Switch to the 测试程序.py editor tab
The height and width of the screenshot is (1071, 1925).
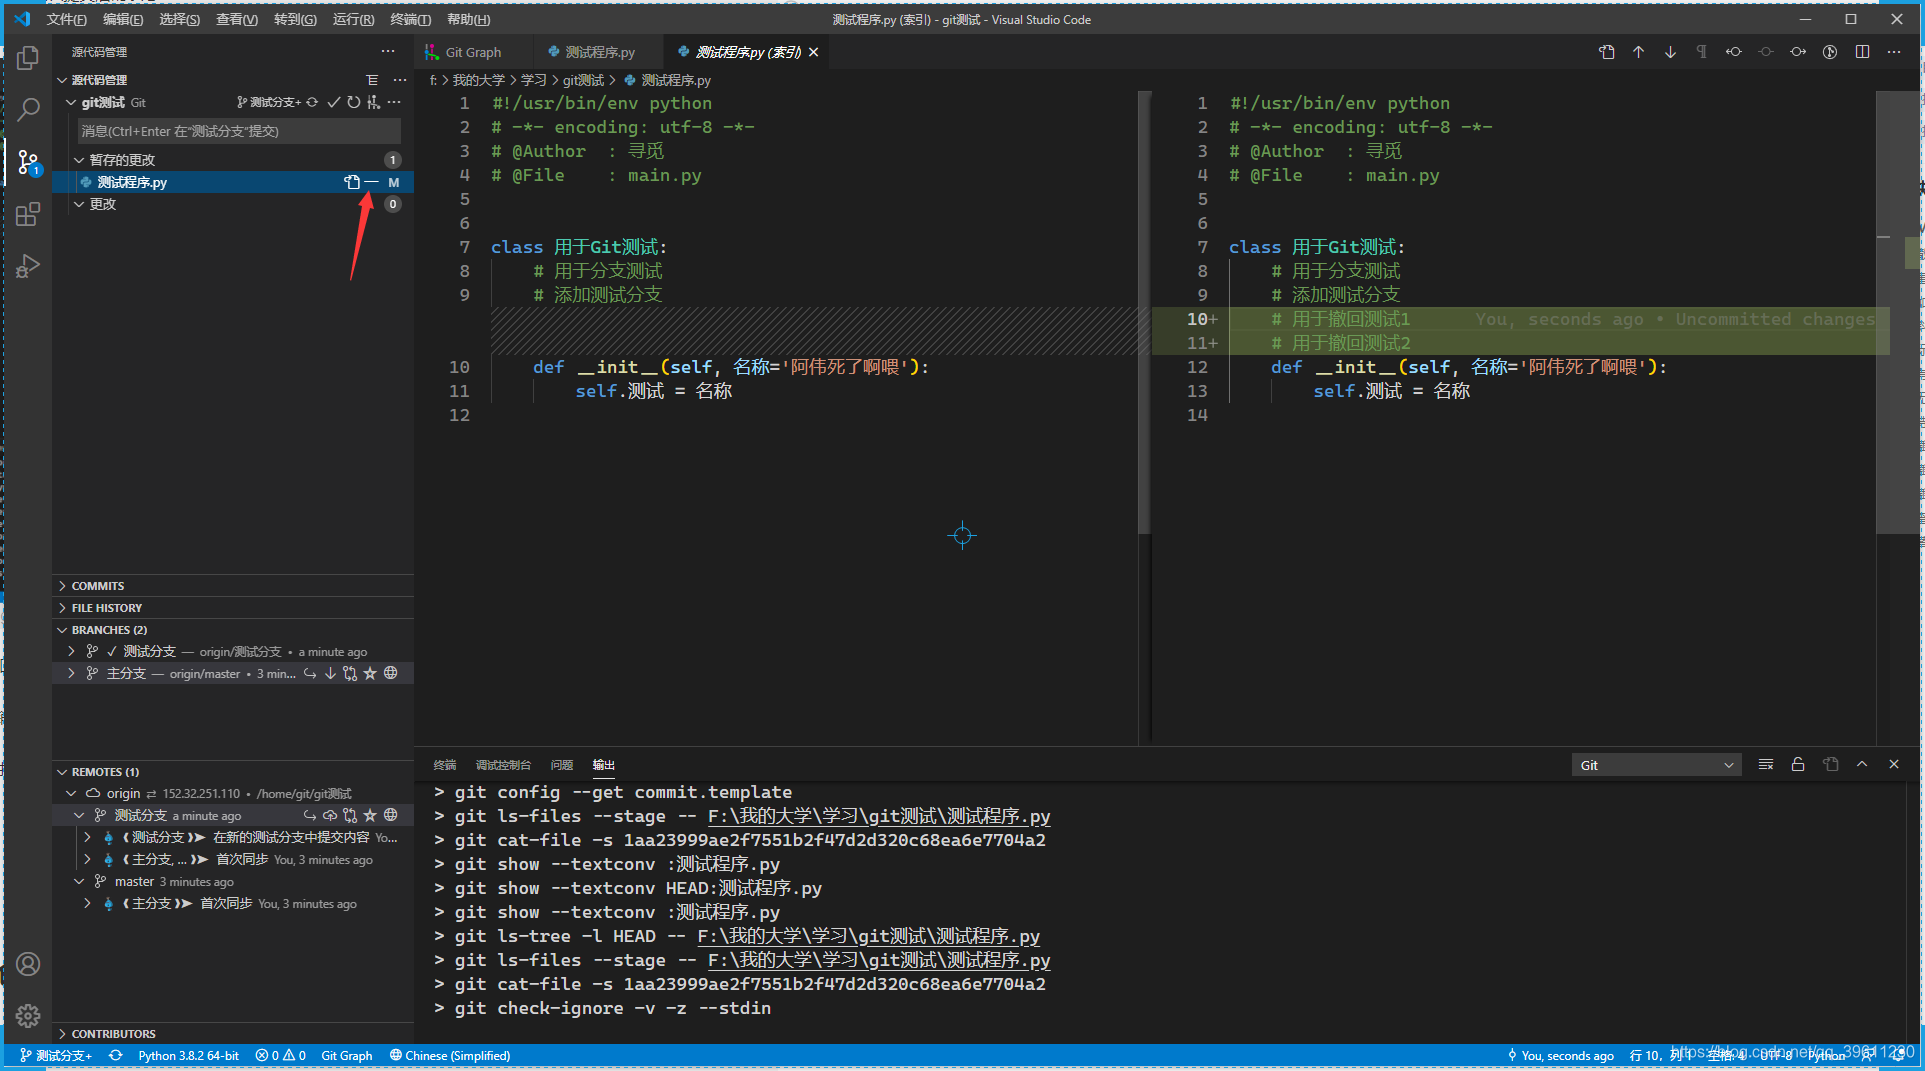[x=599, y=52]
